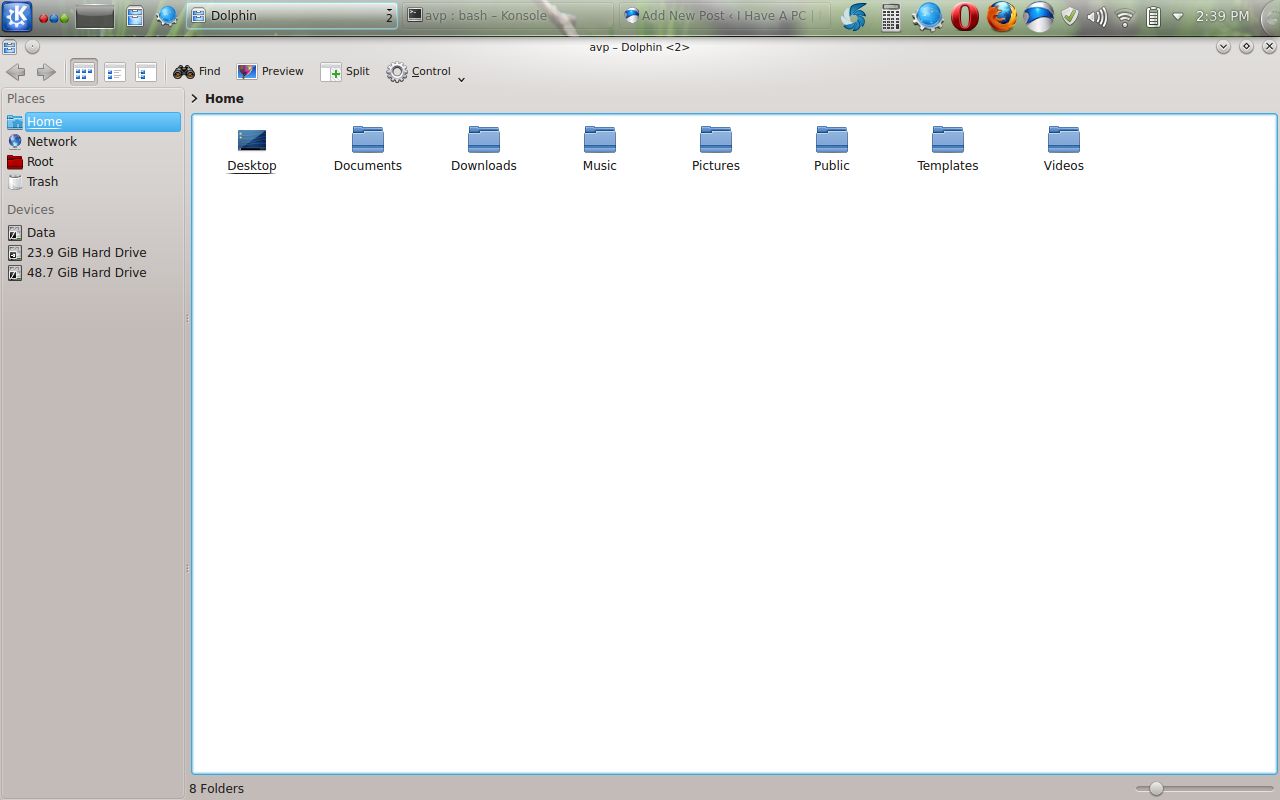1280x800 pixels.
Task: Launch the Firefox browser
Action: click(1002, 16)
